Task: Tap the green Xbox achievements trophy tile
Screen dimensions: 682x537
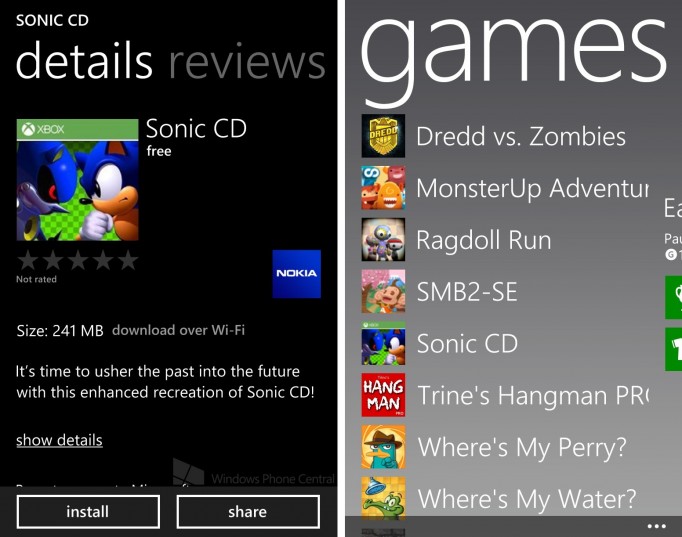Action: [674, 297]
